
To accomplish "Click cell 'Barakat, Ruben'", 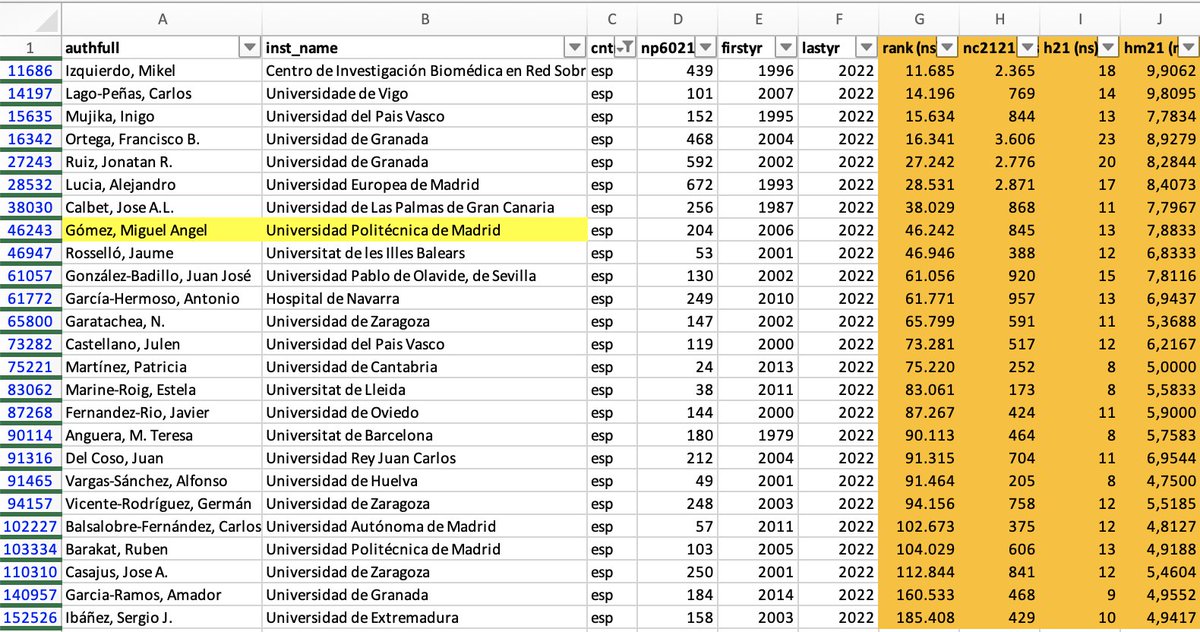I will tap(162, 549).
